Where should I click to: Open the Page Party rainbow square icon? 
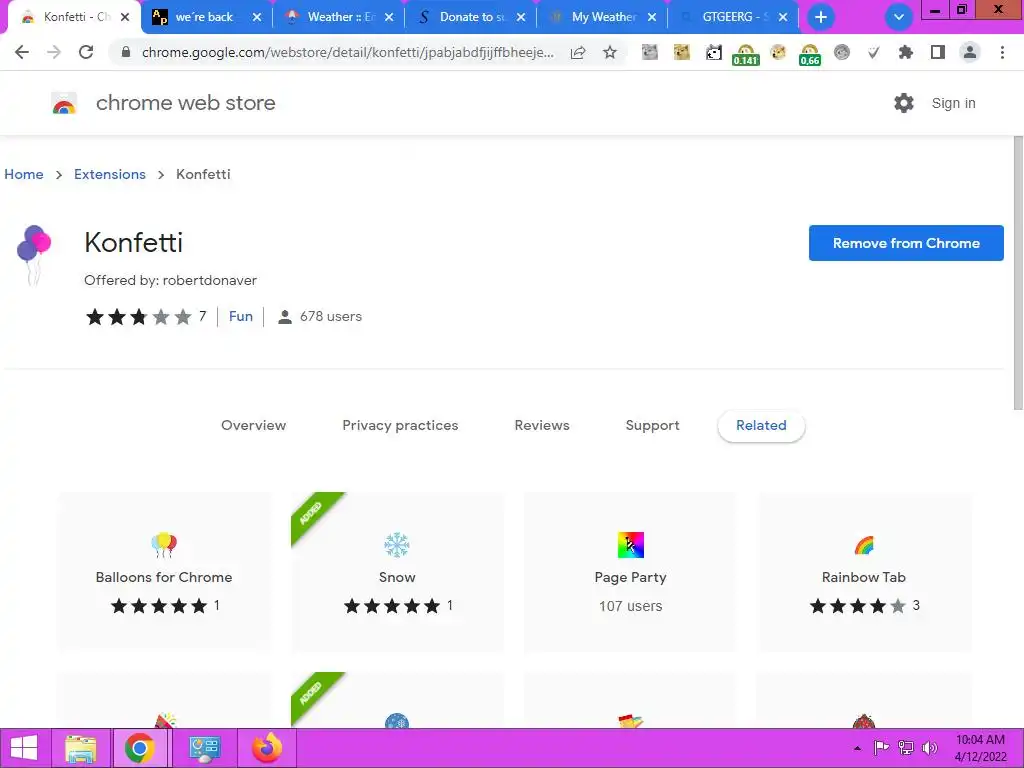coord(630,545)
